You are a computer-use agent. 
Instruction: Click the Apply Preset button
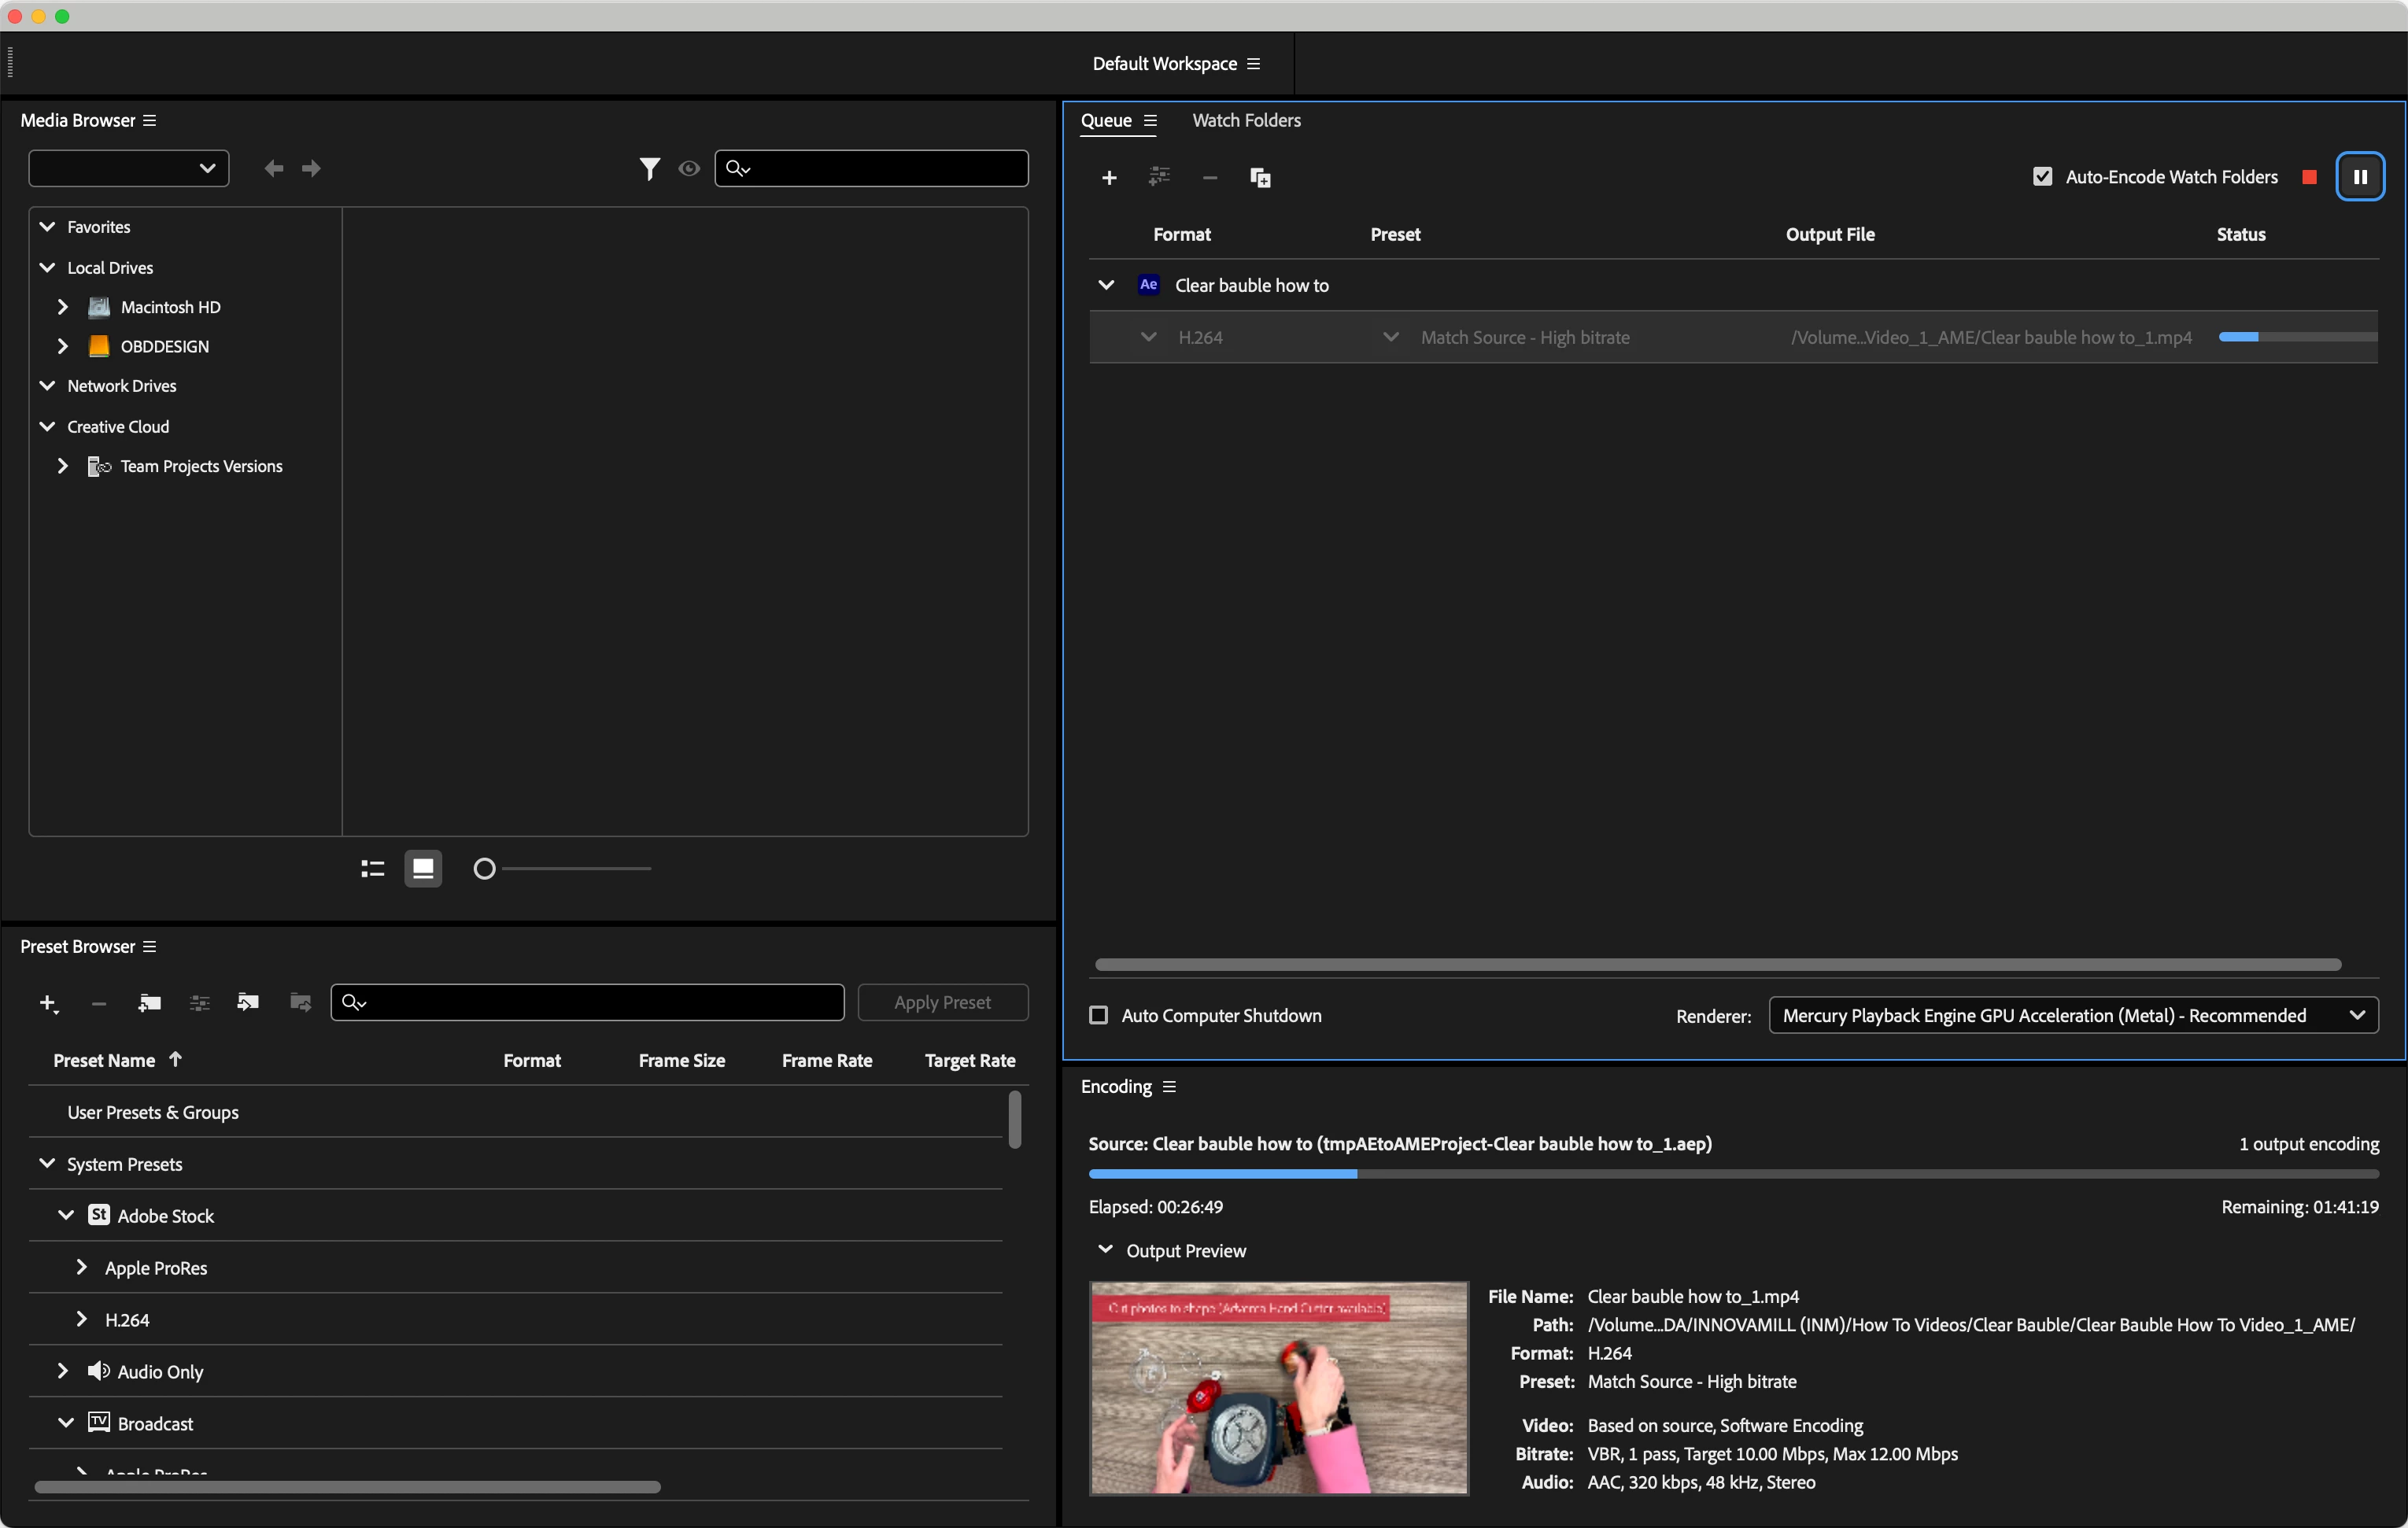coord(942,1002)
